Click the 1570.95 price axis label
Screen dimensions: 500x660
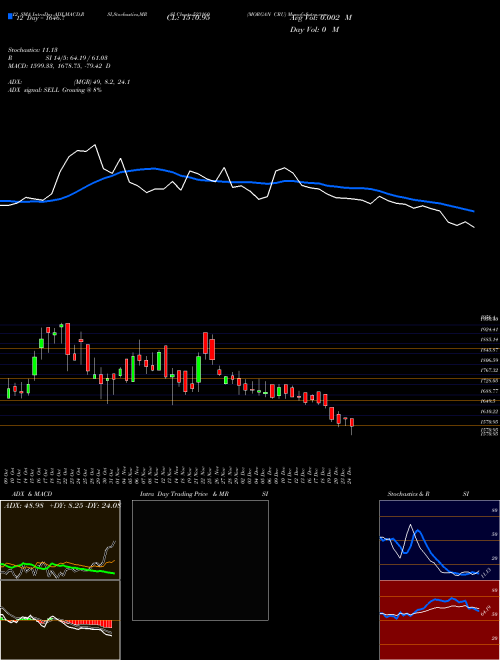[x=490, y=421]
